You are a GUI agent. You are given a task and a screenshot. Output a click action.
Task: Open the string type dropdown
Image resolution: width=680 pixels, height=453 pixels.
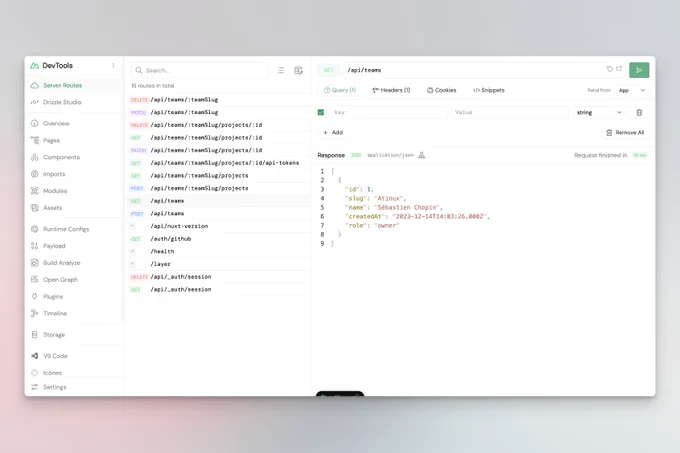click(x=599, y=113)
